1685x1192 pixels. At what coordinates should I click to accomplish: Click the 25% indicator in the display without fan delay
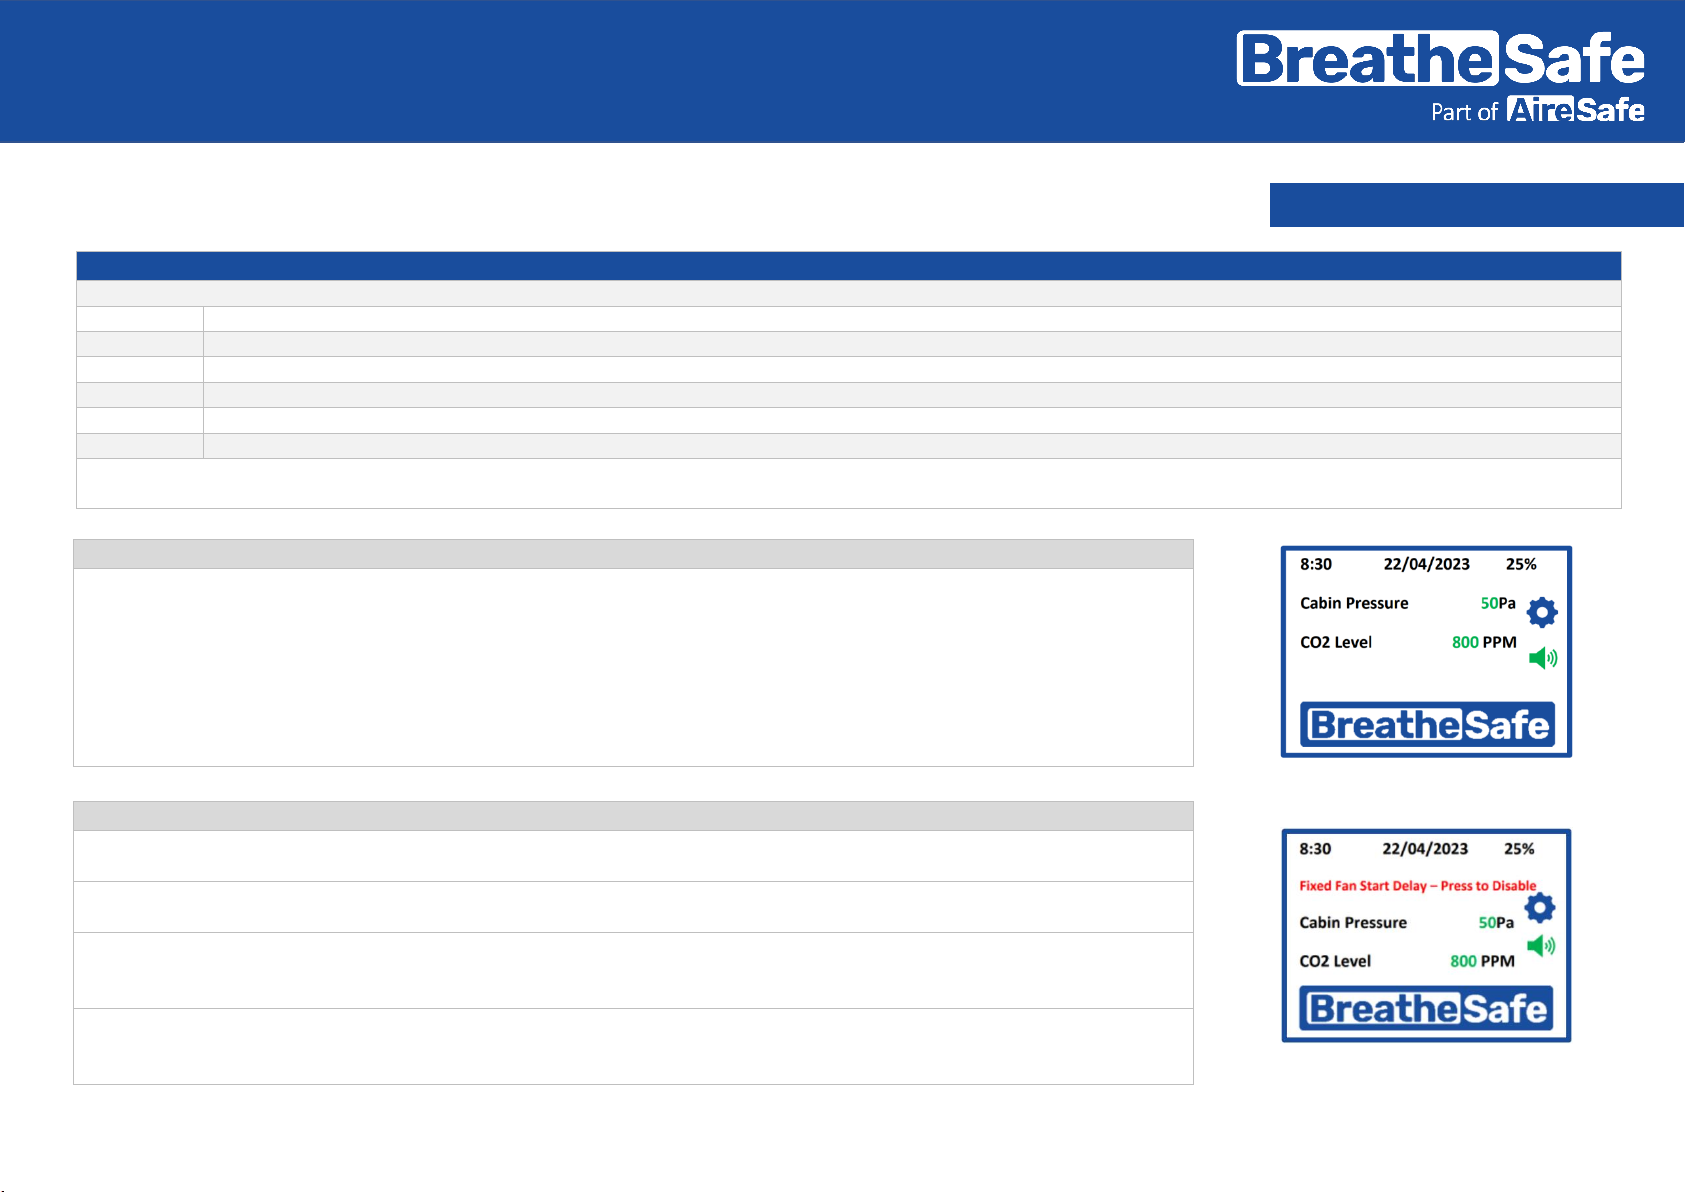1521,564
